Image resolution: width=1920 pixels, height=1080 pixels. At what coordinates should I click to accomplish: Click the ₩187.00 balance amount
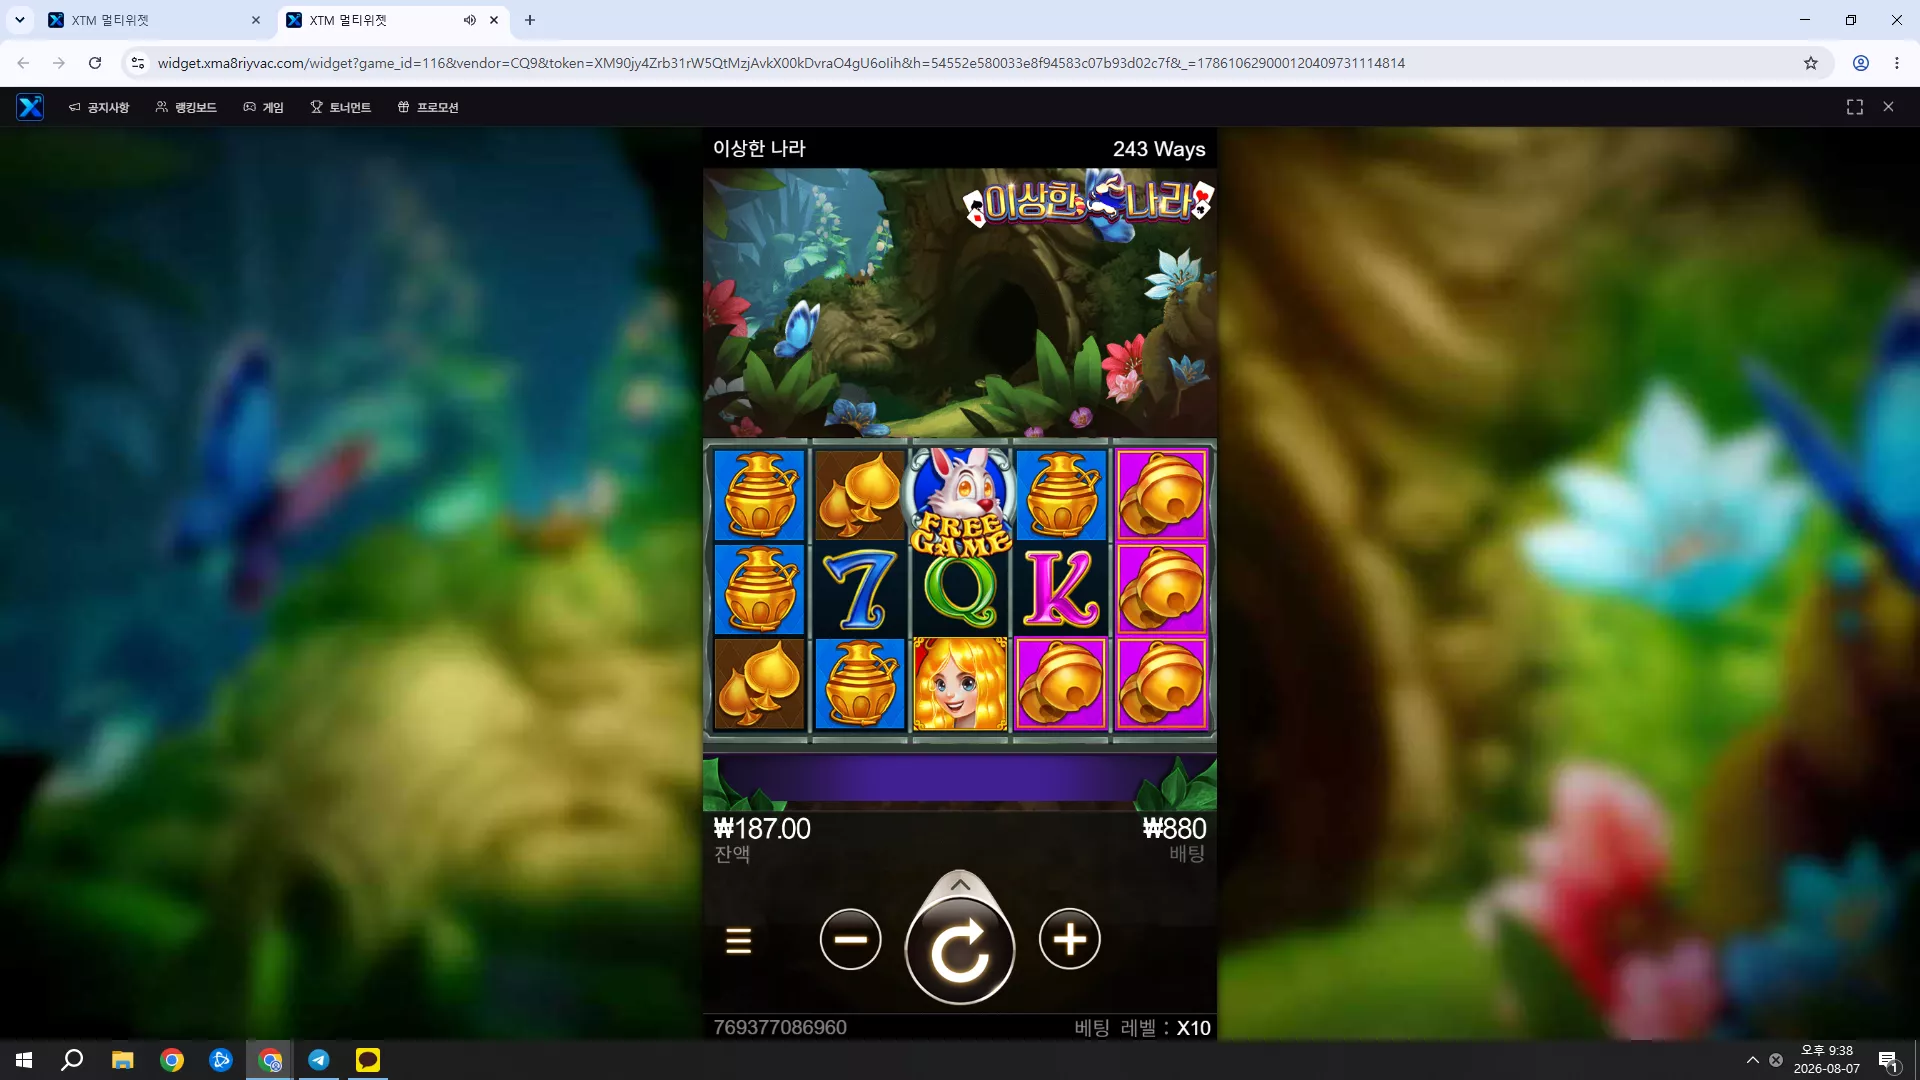click(x=762, y=829)
